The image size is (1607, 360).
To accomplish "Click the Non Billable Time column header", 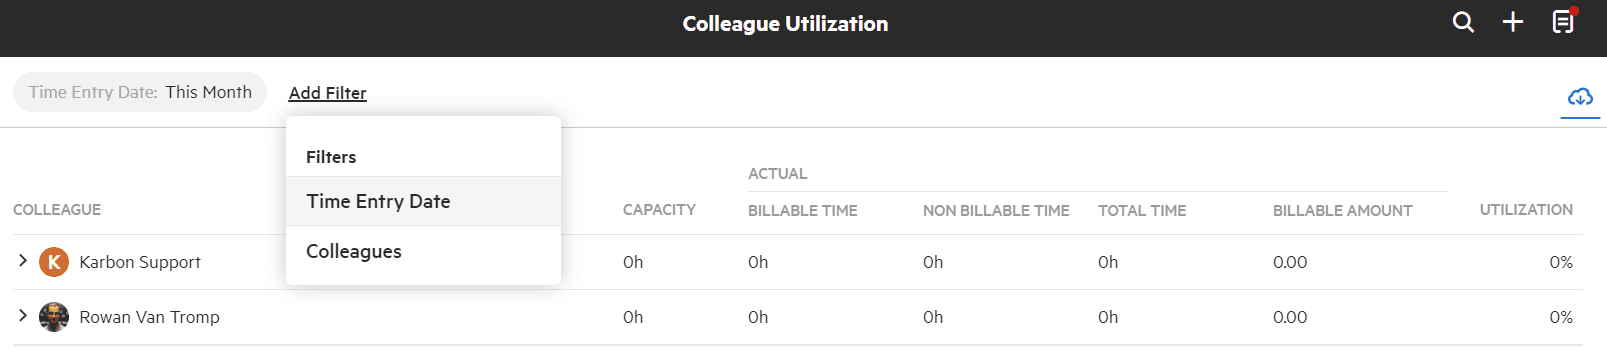I will coord(996,211).
